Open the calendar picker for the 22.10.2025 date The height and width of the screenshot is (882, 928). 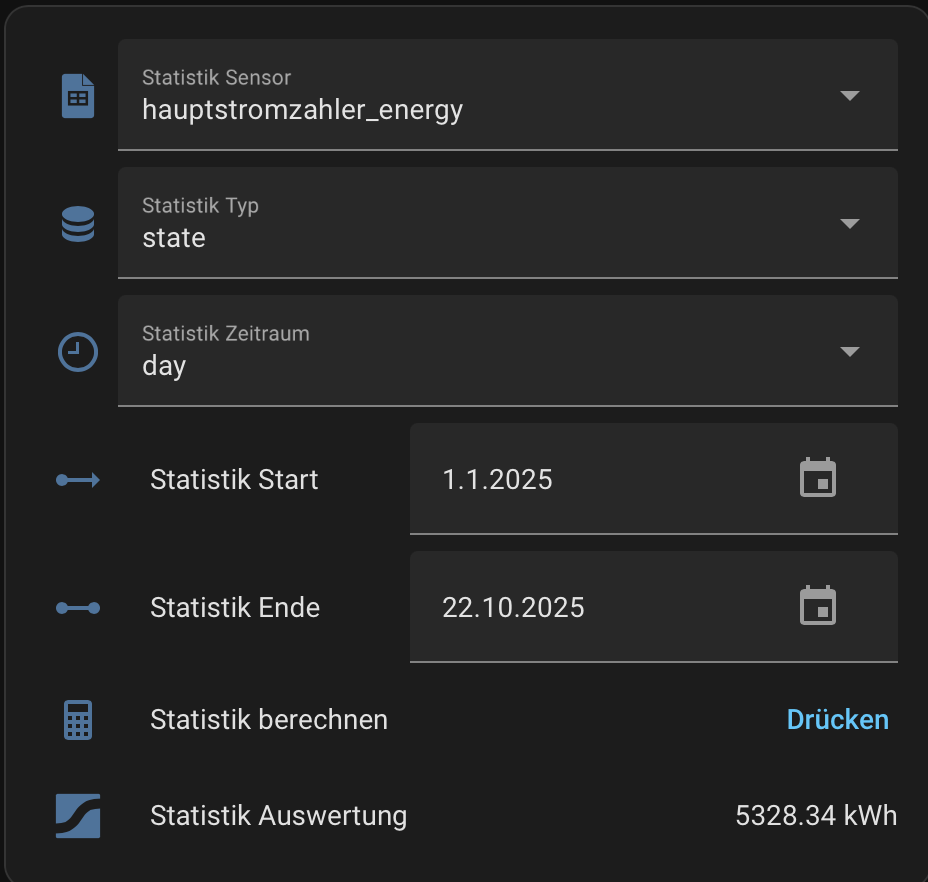818,606
